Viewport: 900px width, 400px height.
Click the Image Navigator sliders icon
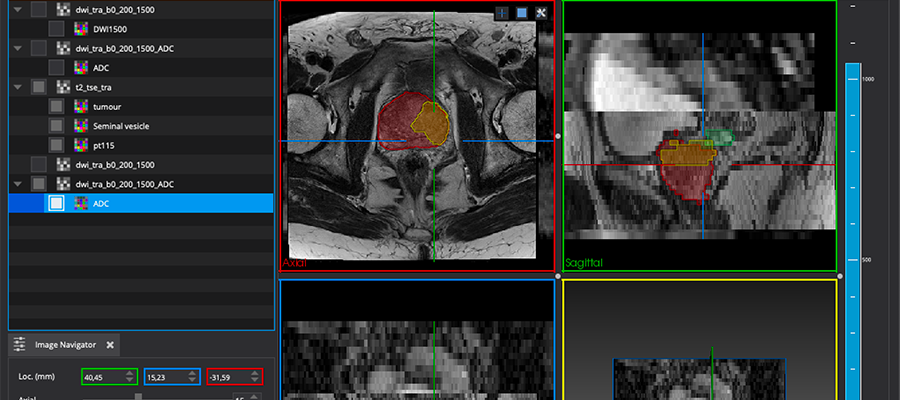pyautogui.click(x=20, y=345)
